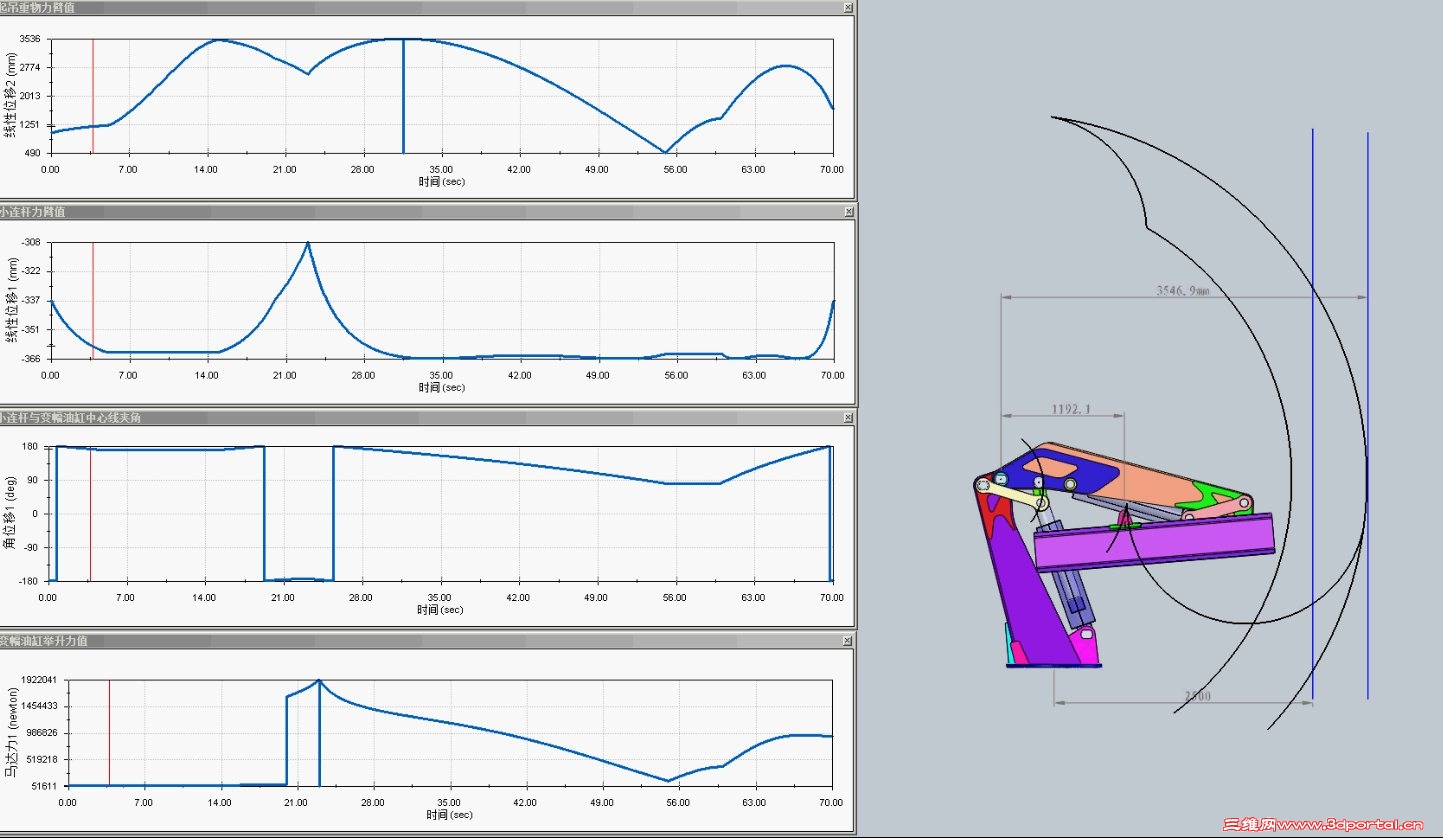Close the 小连杆与变幅油缸中心线夹角 plot window

[849, 417]
